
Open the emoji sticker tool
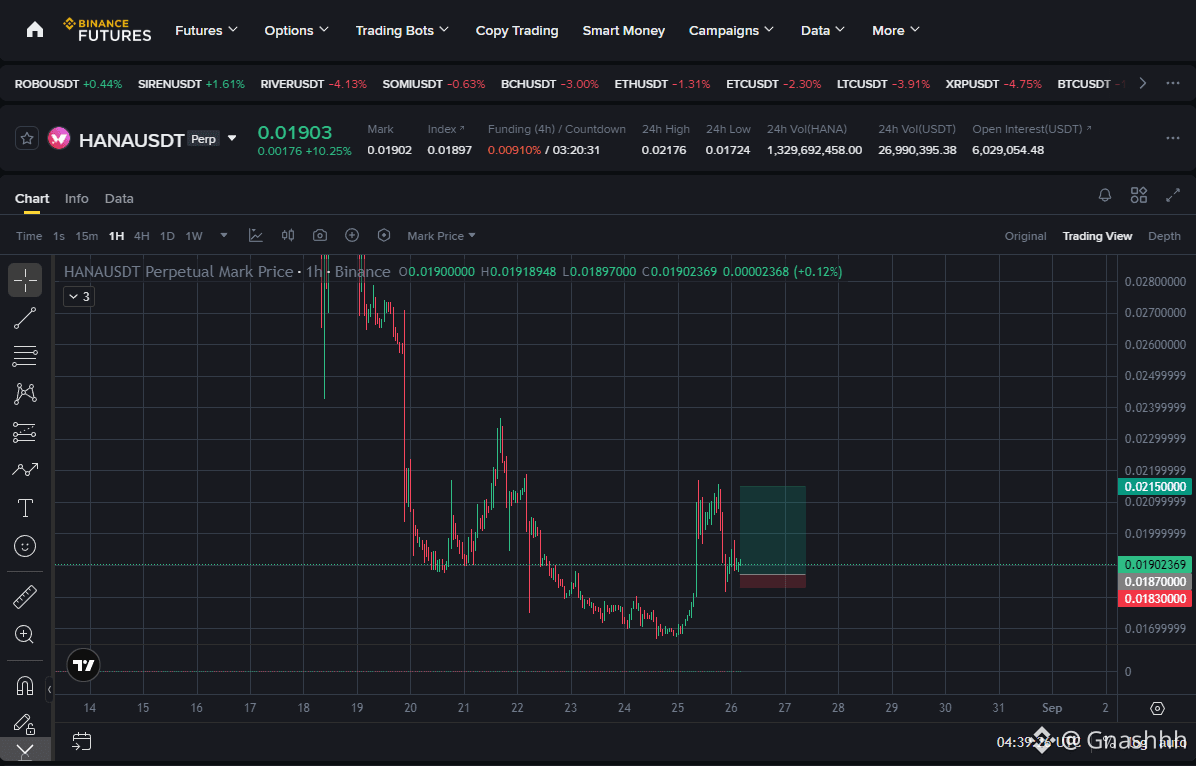coord(25,546)
